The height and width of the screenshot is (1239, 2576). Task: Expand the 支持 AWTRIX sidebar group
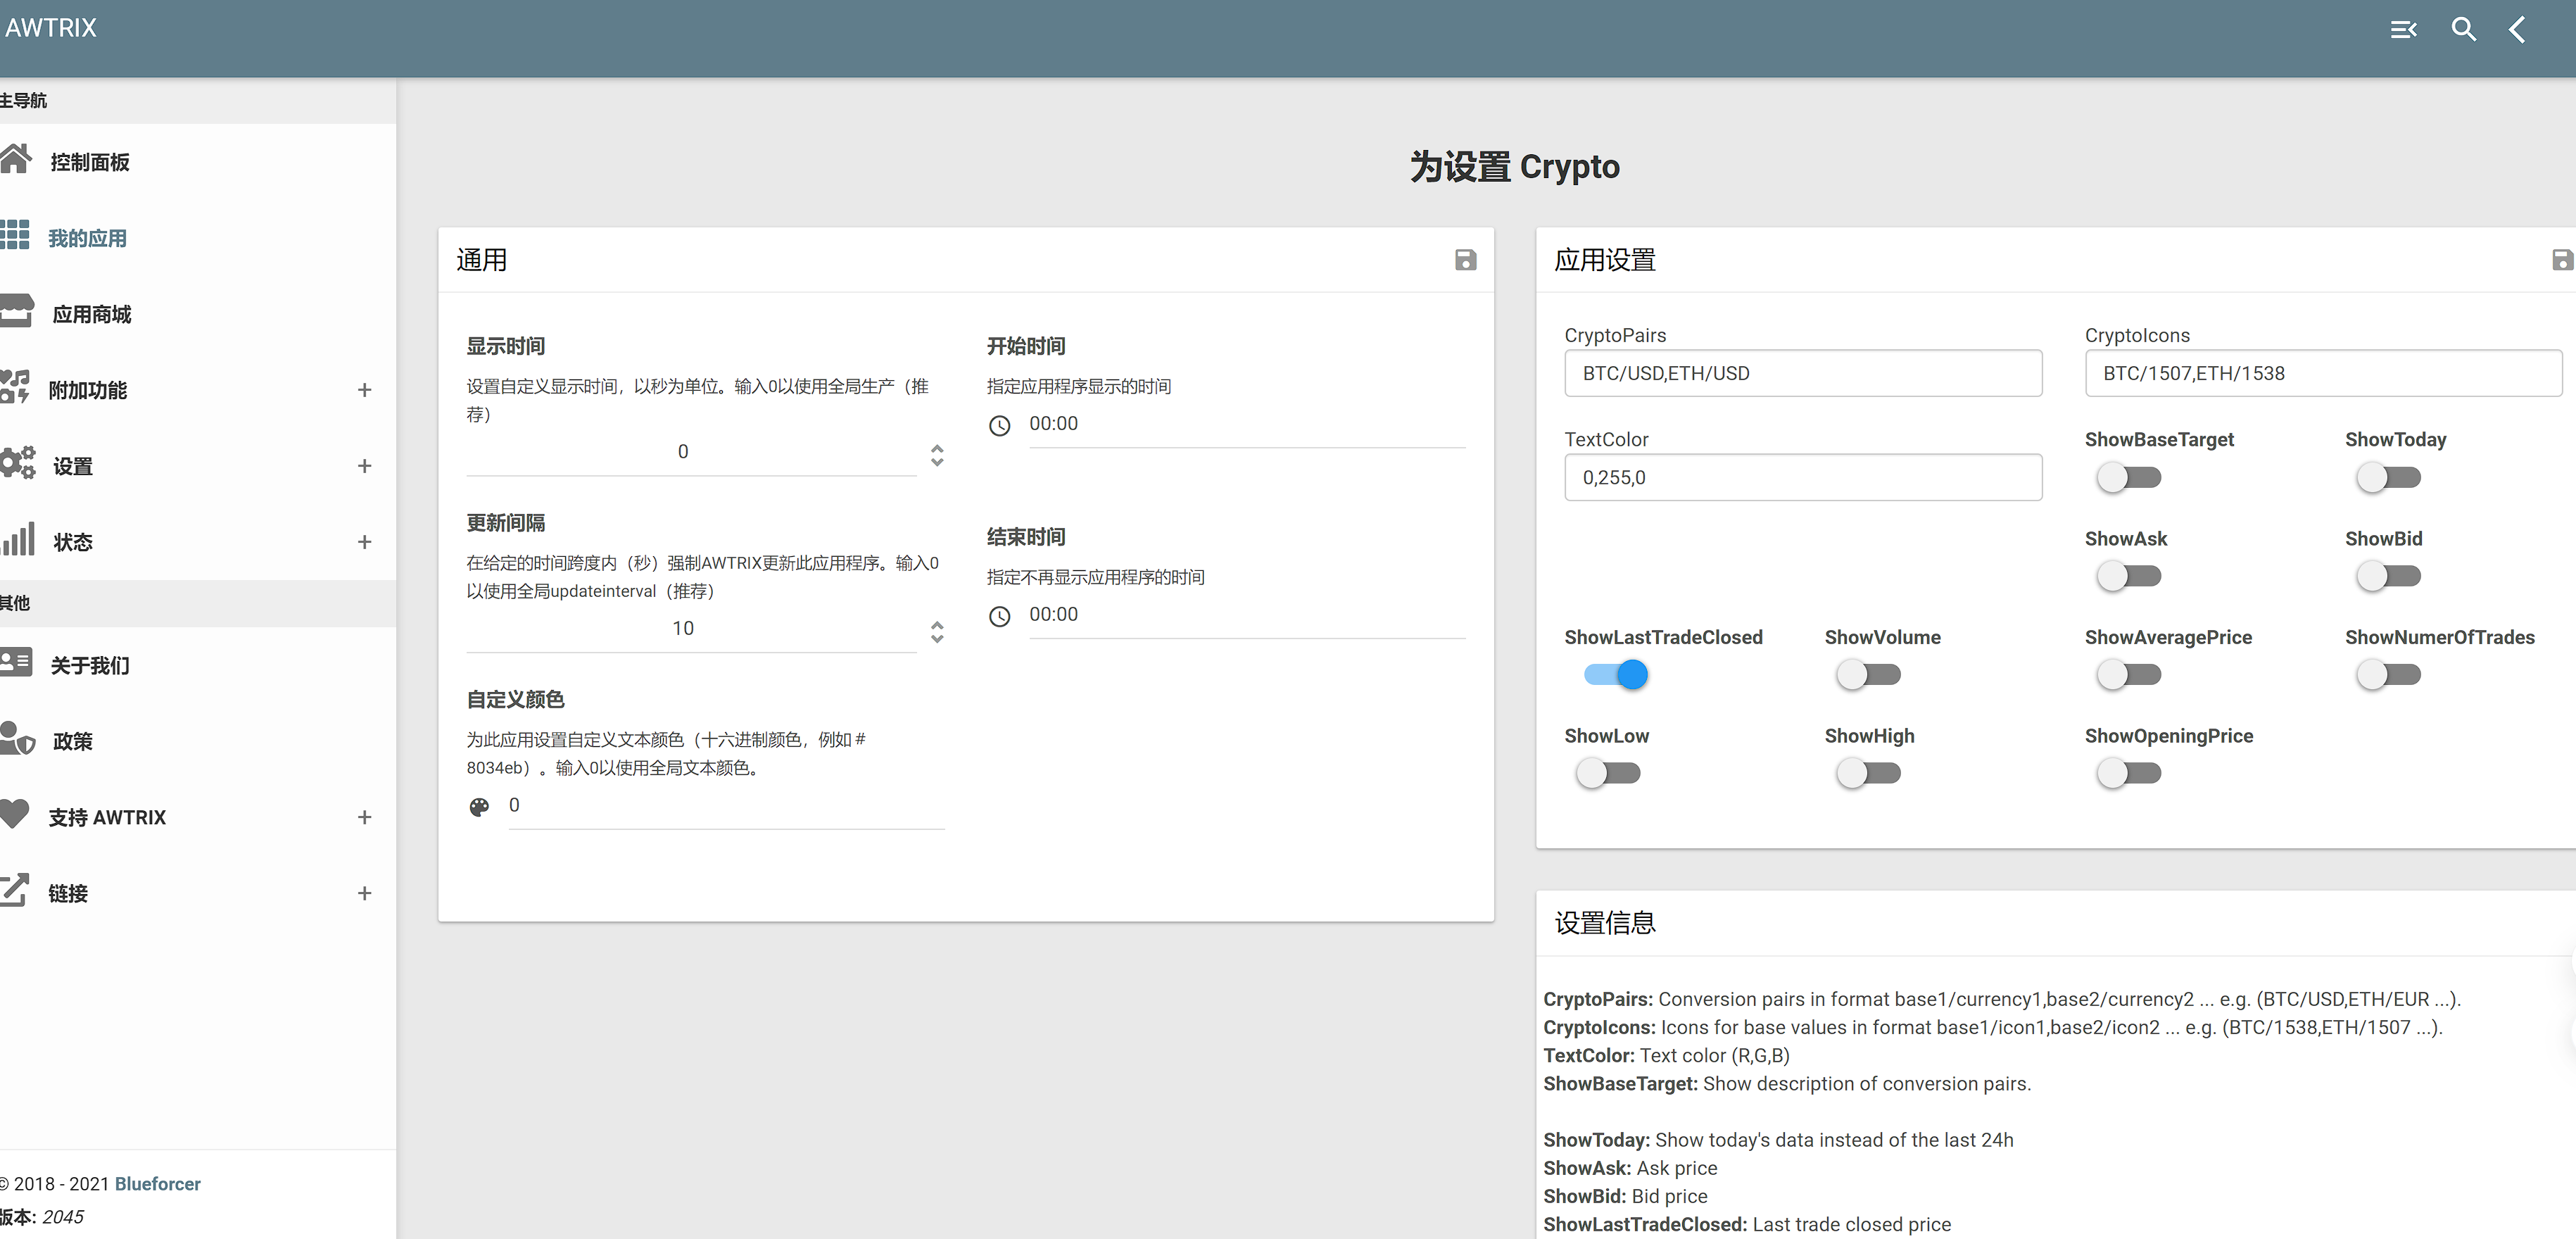(364, 817)
